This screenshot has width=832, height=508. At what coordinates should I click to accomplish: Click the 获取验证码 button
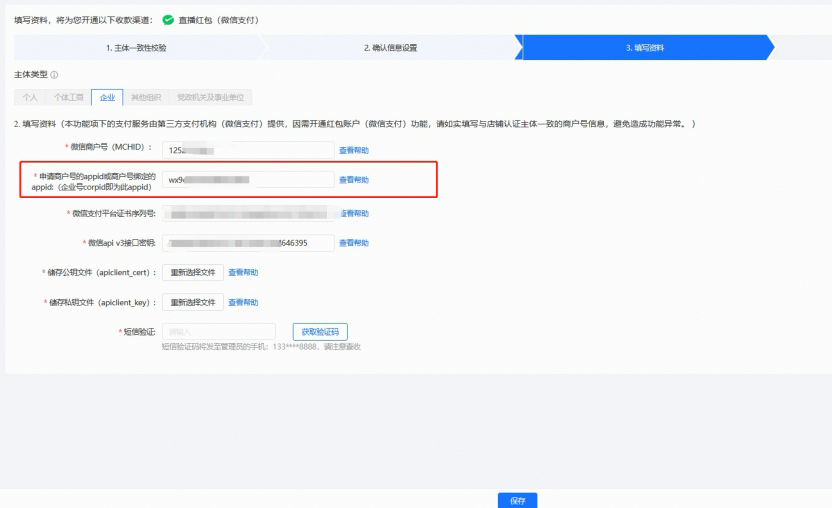point(320,332)
